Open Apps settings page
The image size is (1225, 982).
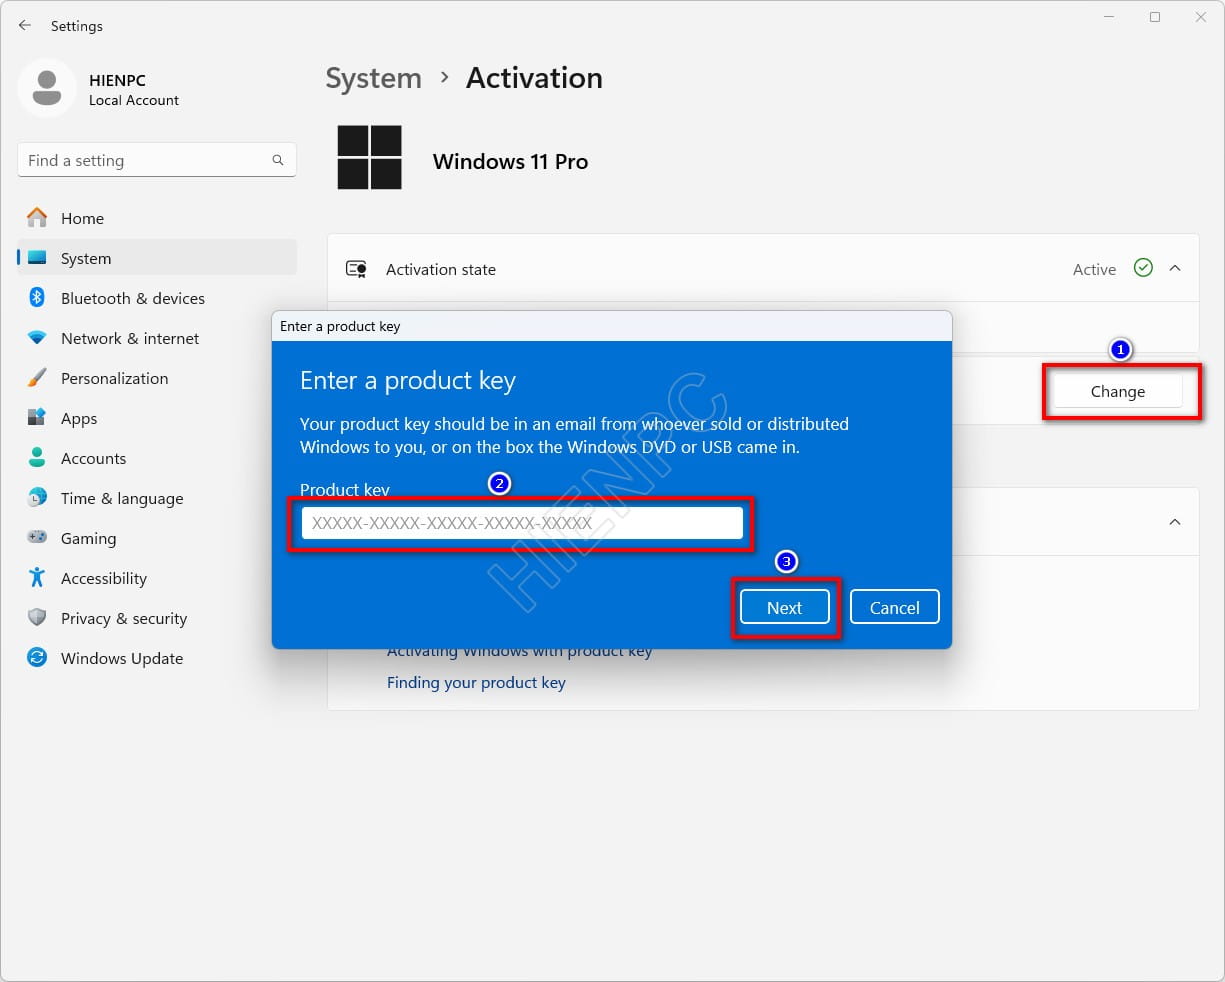pos(157,418)
